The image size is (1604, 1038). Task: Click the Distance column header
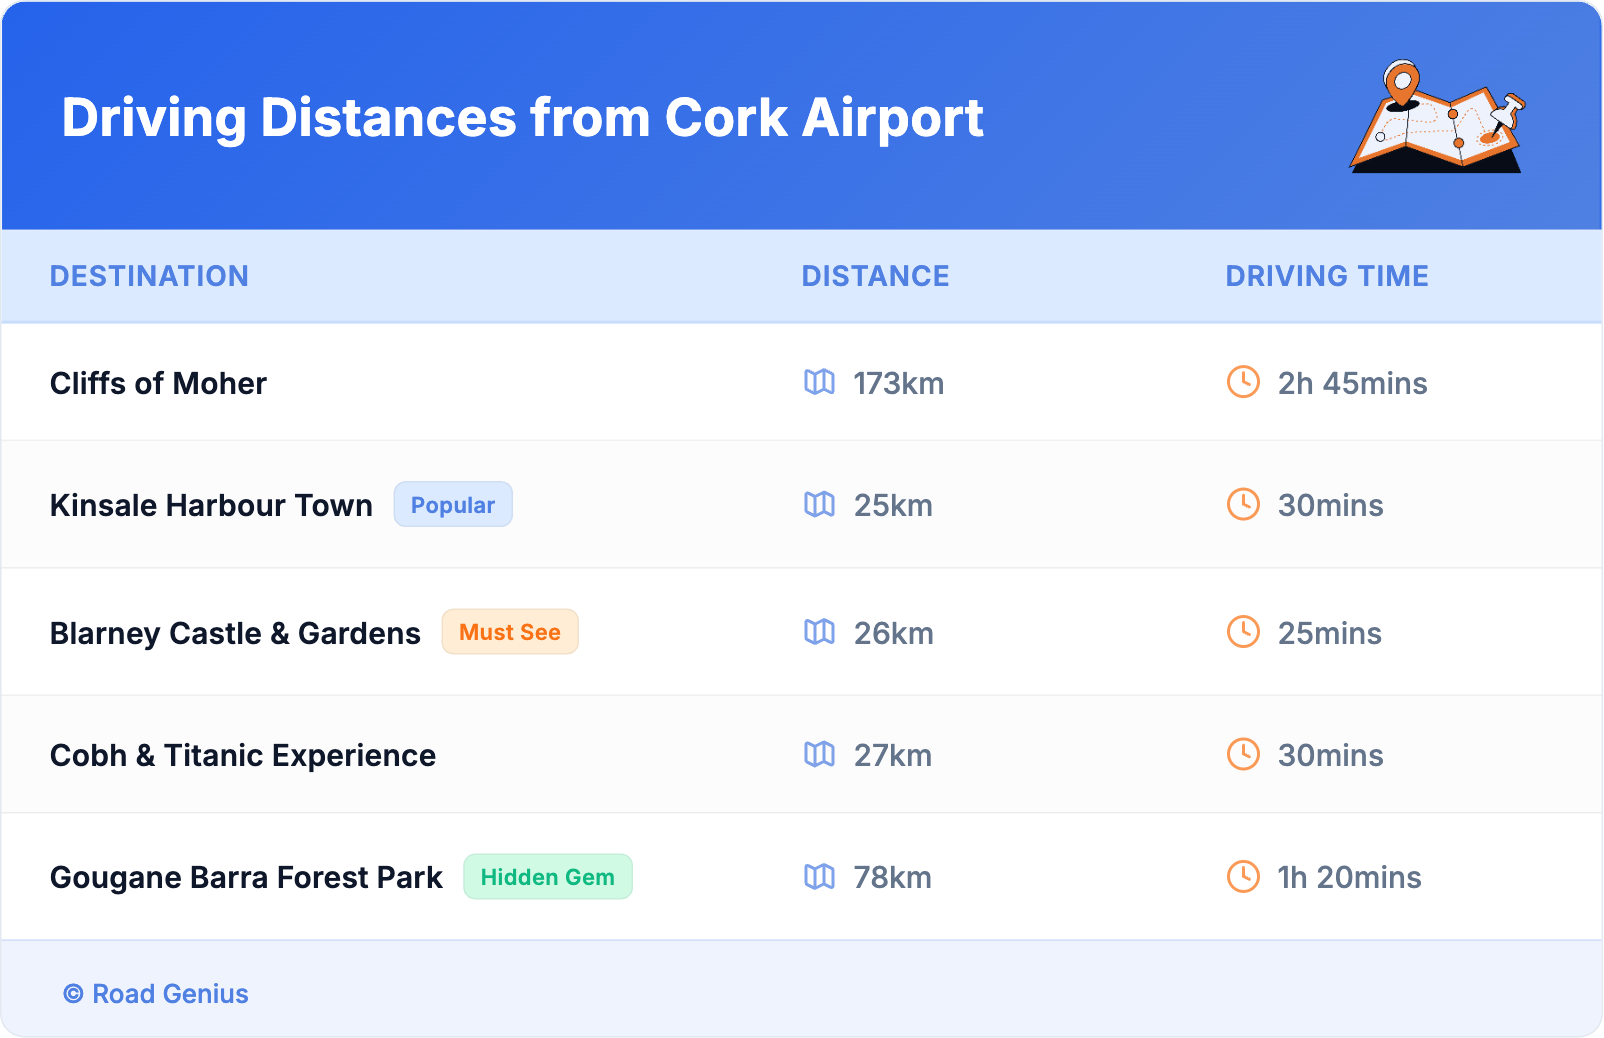875,276
